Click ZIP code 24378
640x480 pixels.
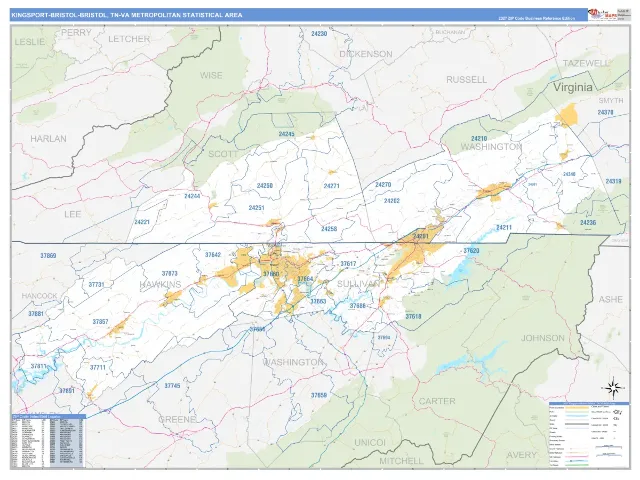[605, 112]
